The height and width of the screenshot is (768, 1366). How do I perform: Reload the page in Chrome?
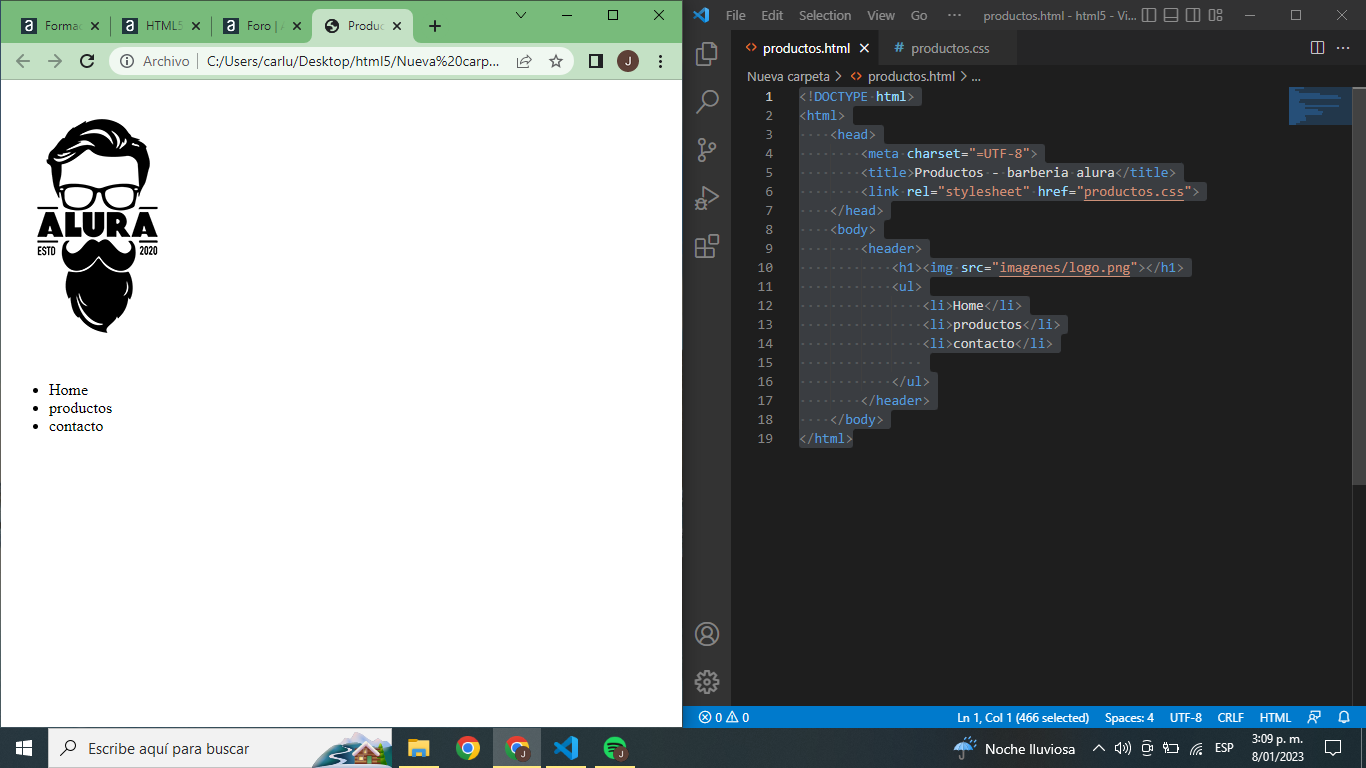pyautogui.click(x=87, y=61)
